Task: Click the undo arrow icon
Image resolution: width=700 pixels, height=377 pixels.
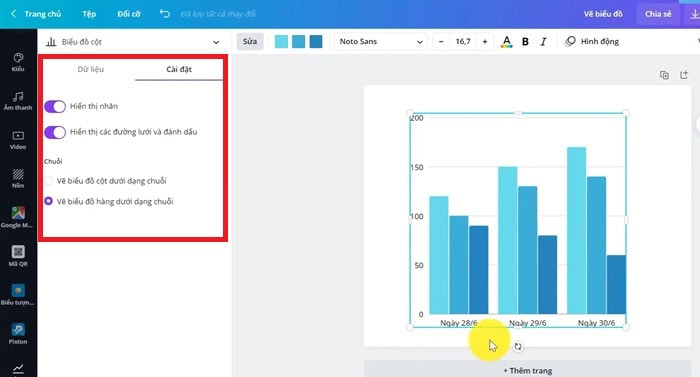Action: pos(165,14)
